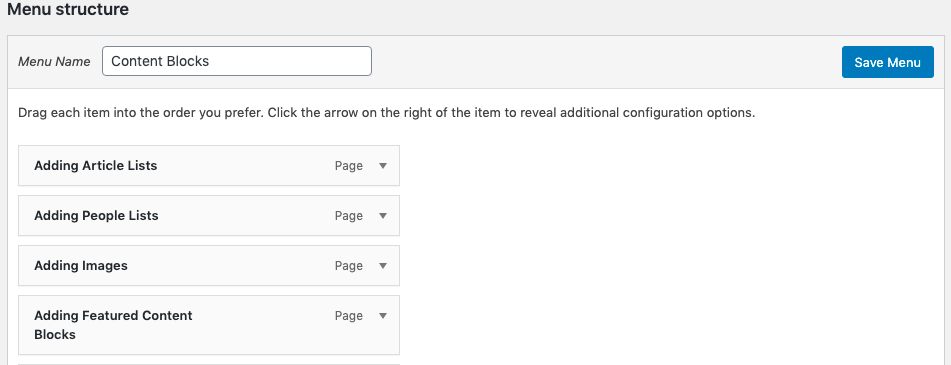Select the Adding People Lists title
The width and height of the screenshot is (951, 365).
tap(96, 215)
